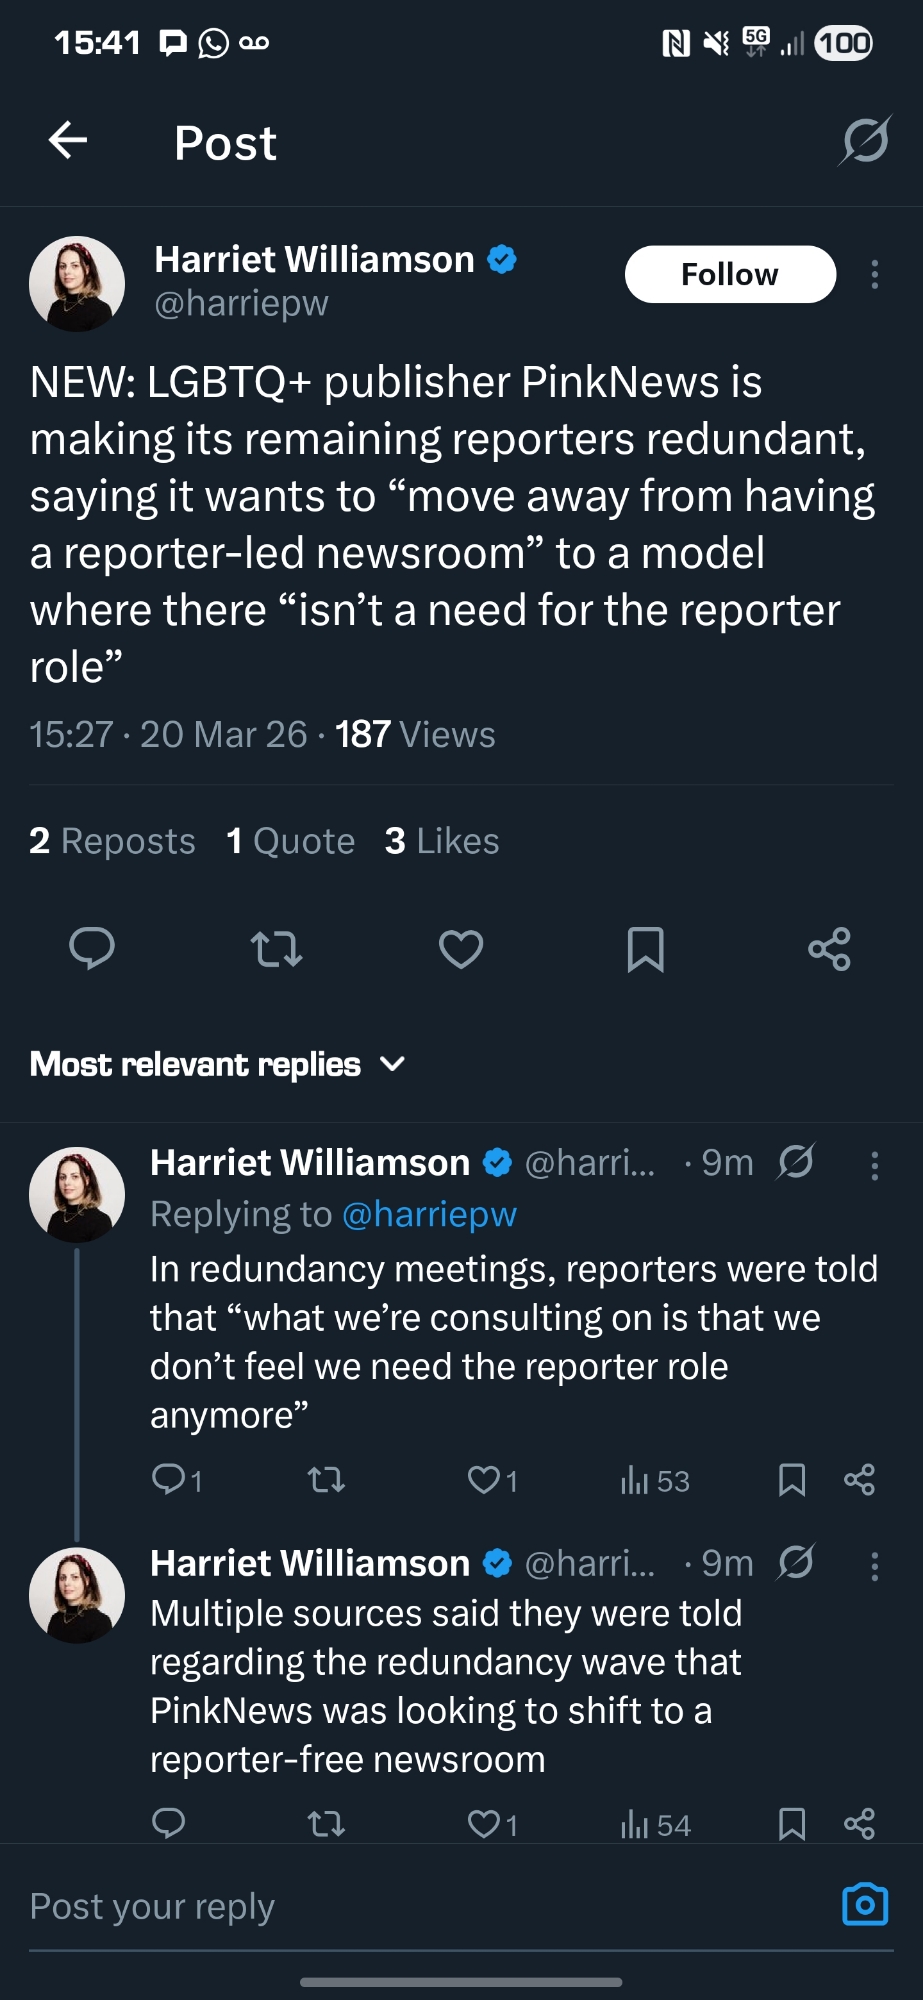
Task: Repost the main post
Action: point(276,948)
